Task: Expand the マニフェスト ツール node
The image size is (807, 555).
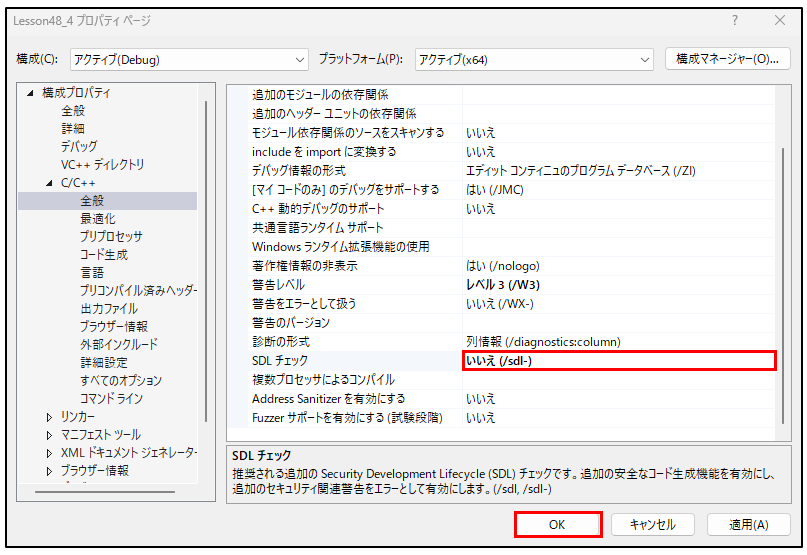Action: coord(50,435)
